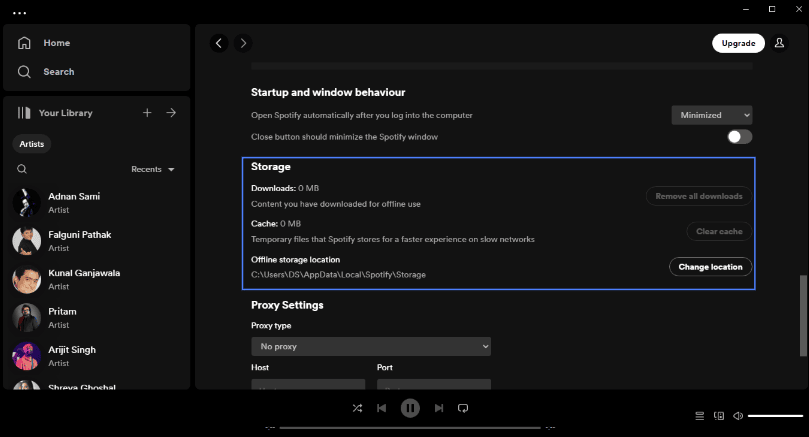This screenshot has width=809, height=437.
Task: Click the settings page scrollbar
Action: [803, 316]
